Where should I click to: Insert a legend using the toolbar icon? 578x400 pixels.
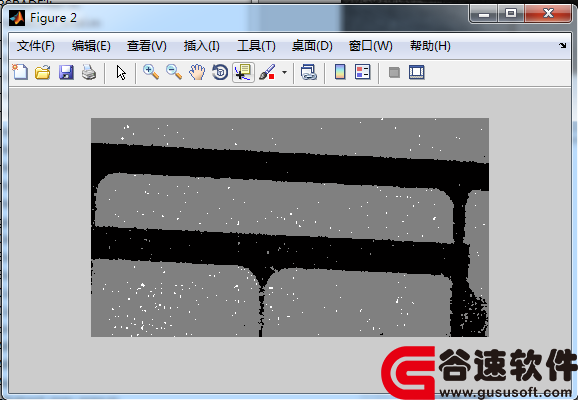pyautogui.click(x=362, y=72)
